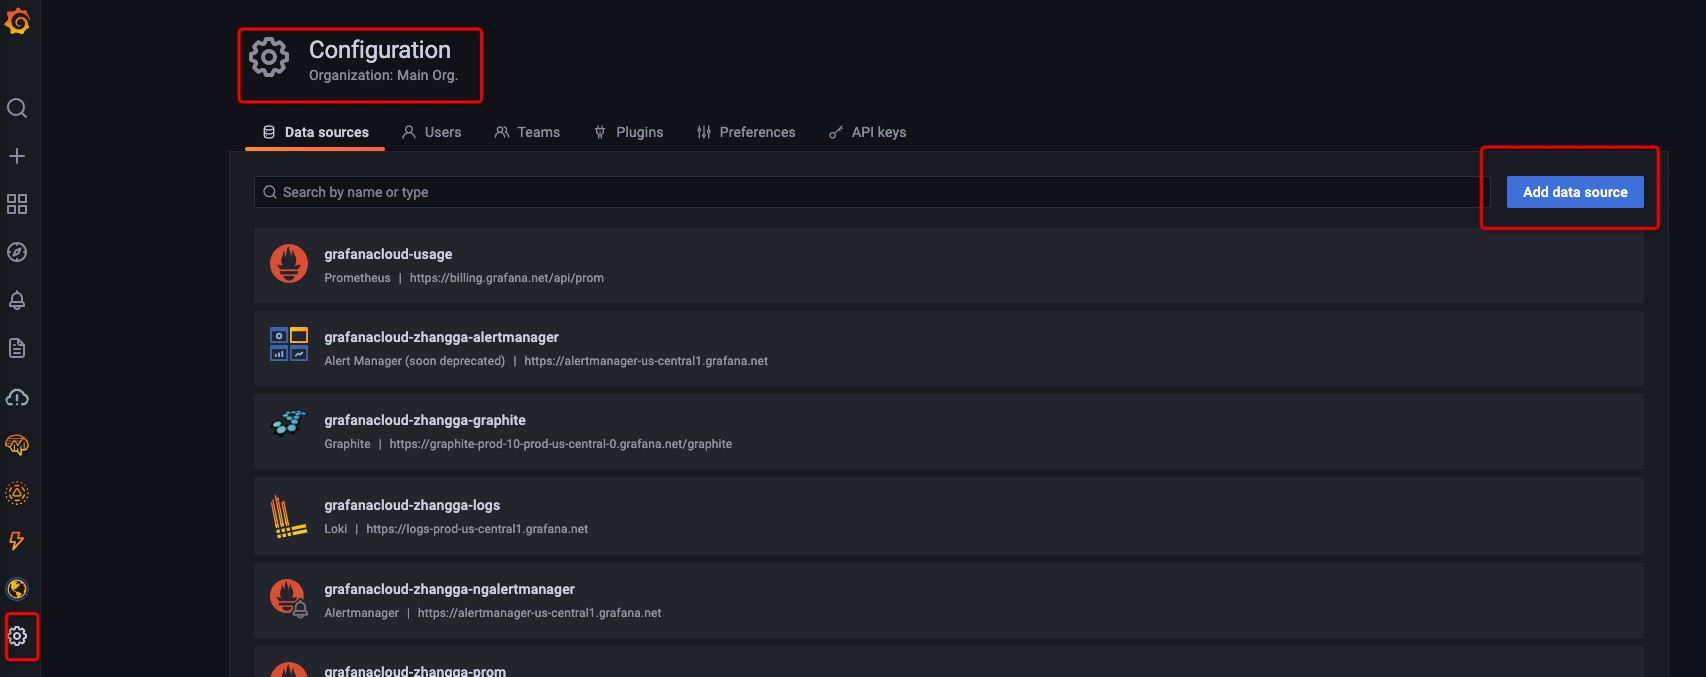Open the grafanacloud-zhangga-graphite data source
The height and width of the screenshot is (677, 1706).
949,432
